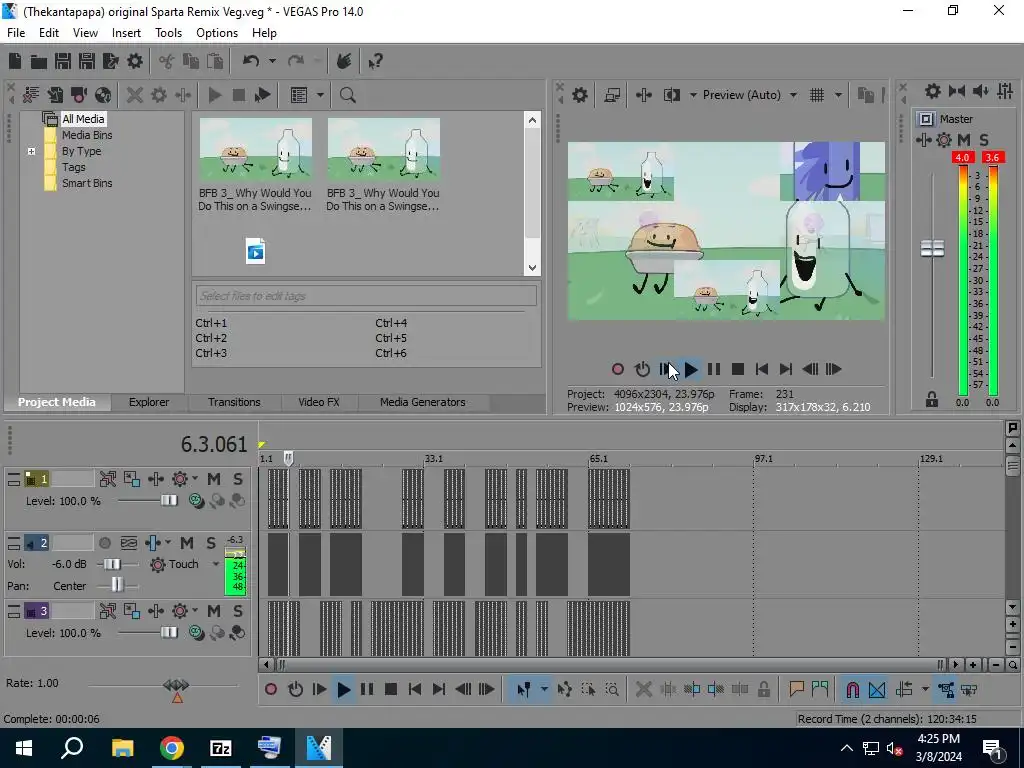
Task: Open Video Preview properties gear
Action: 580,95
